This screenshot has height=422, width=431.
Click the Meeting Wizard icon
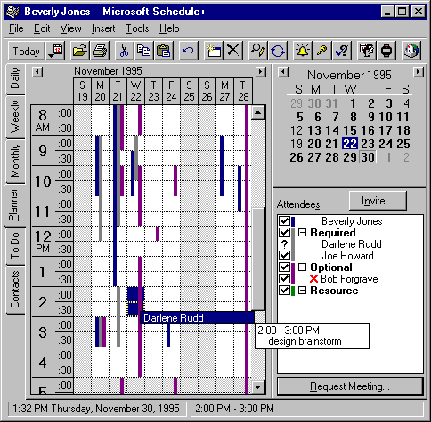pos(366,51)
